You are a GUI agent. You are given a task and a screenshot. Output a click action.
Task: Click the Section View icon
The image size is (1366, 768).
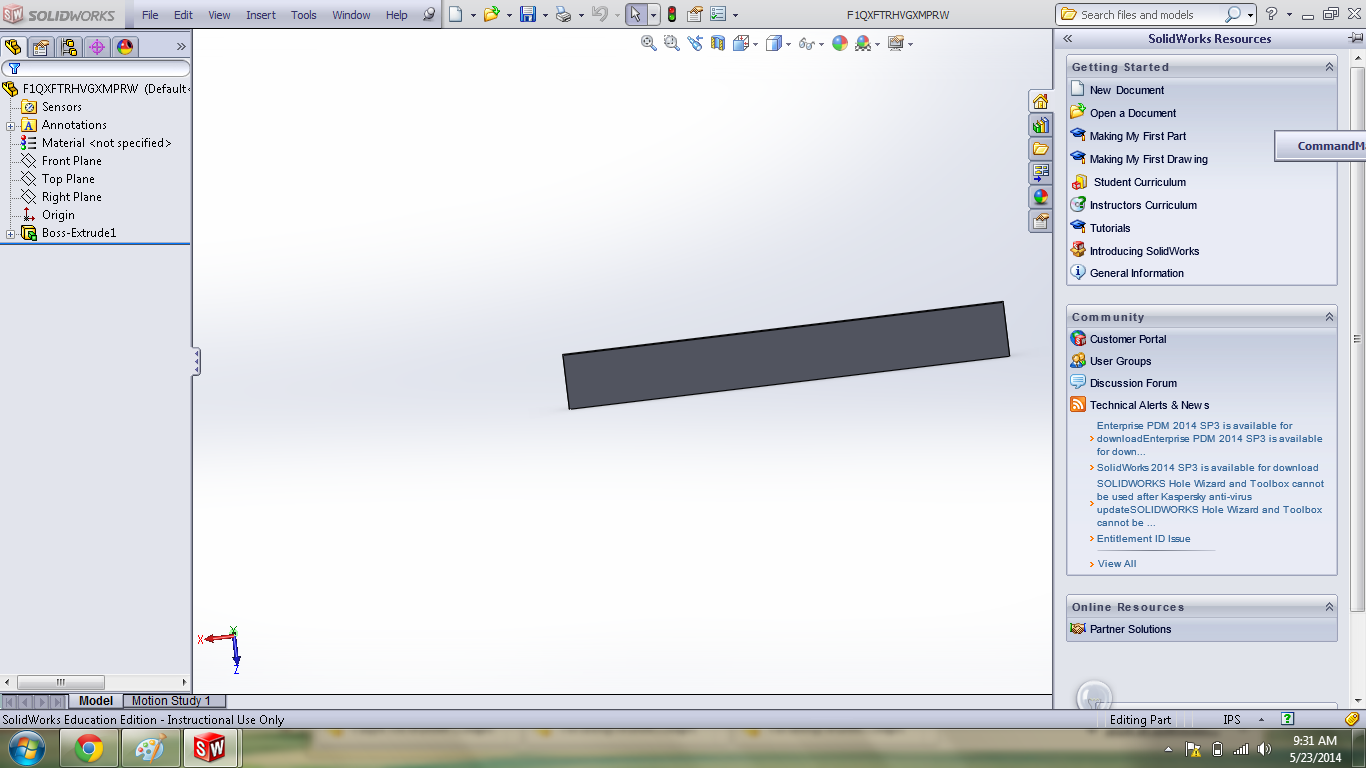click(x=717, y=43)
